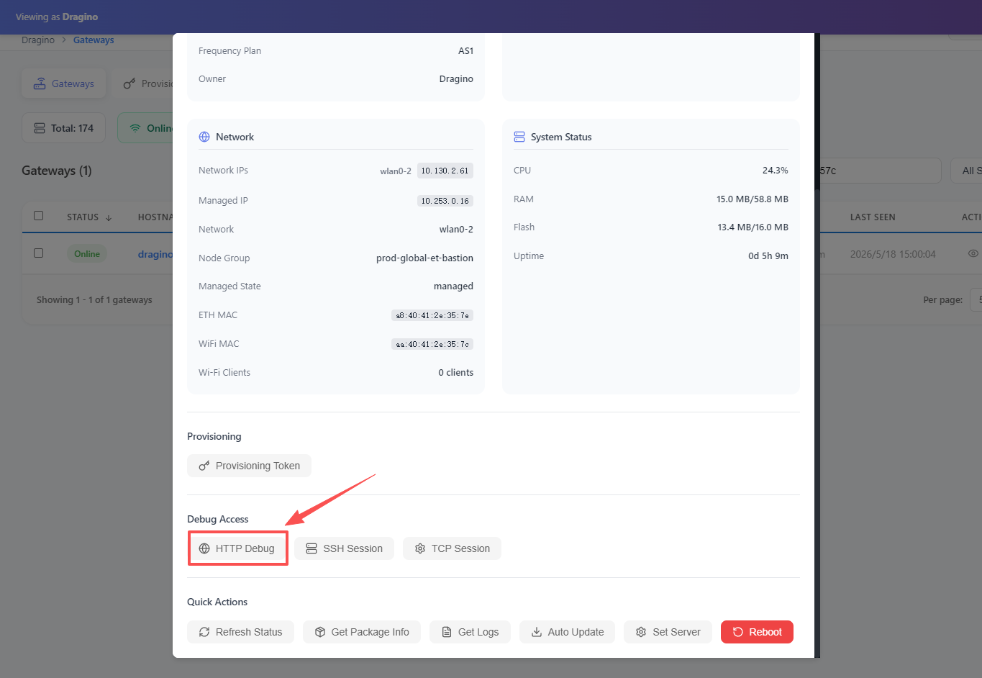Click RAM value 15.0 MB/58.8 MB
This screenshot has width=982, height=678.
752,199
